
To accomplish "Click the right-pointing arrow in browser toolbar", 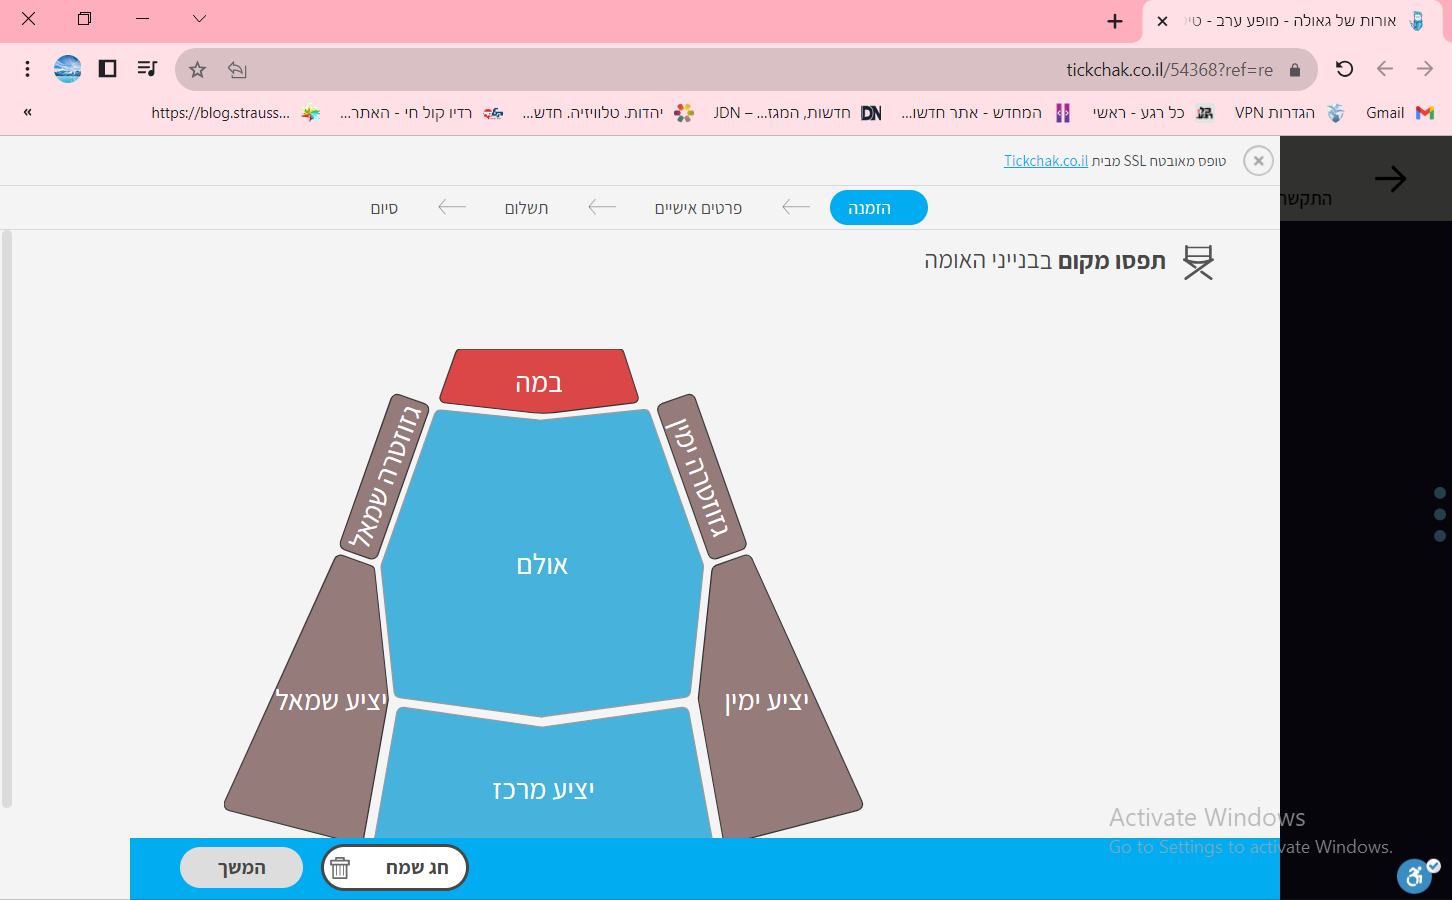I will pos(1425,69).
